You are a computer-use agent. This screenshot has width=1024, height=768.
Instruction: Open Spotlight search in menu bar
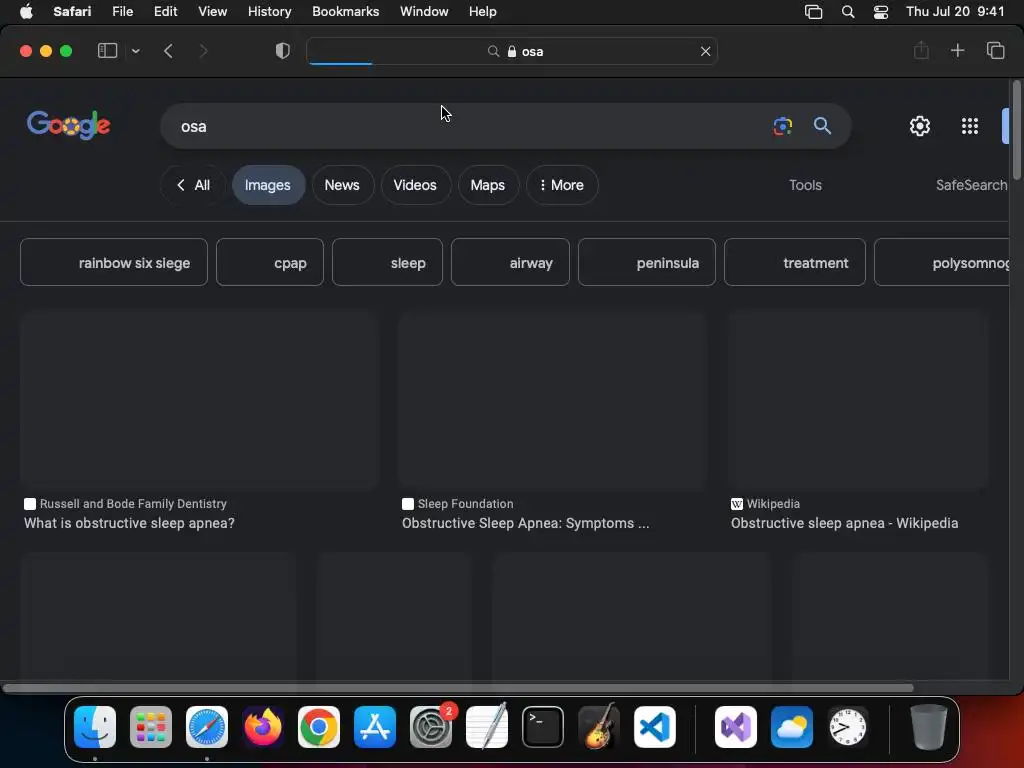tap(848, 12)
